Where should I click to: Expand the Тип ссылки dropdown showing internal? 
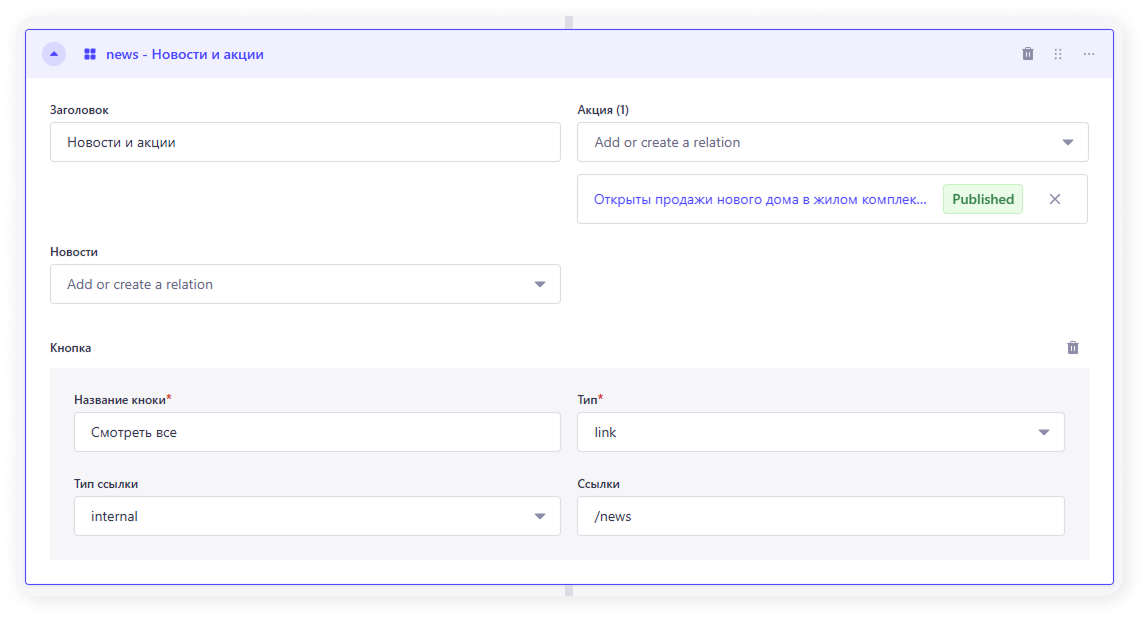(317, 516)
